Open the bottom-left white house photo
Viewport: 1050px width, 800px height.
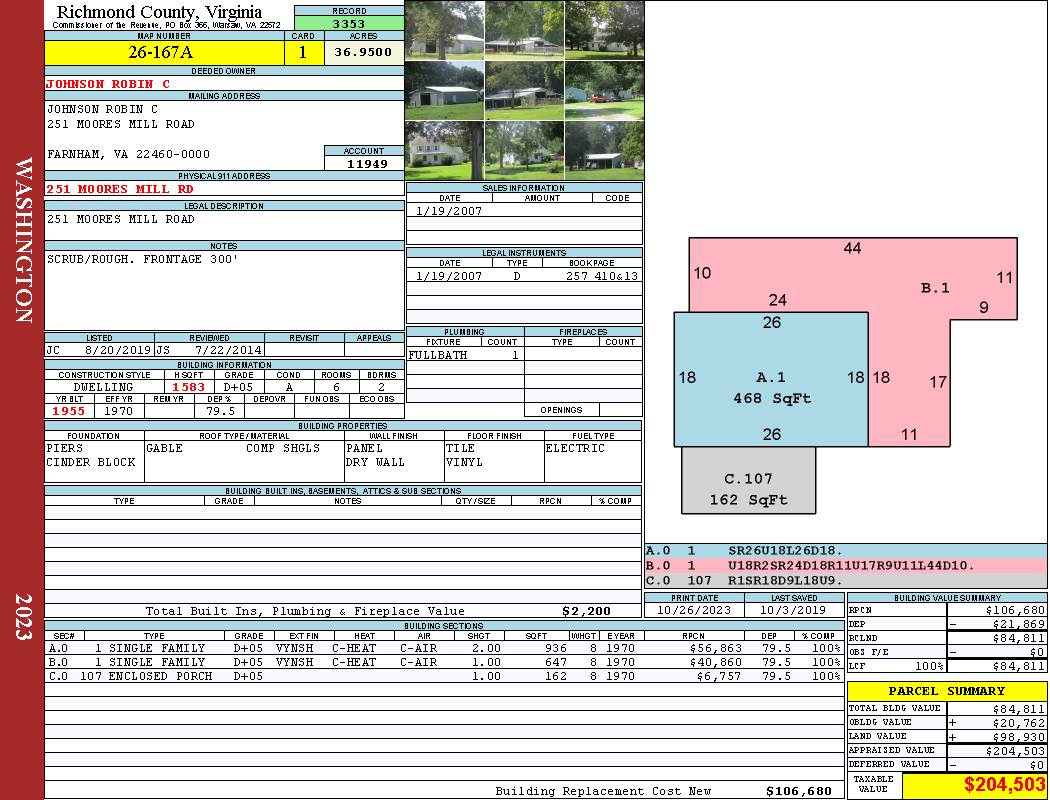(445, 151)
